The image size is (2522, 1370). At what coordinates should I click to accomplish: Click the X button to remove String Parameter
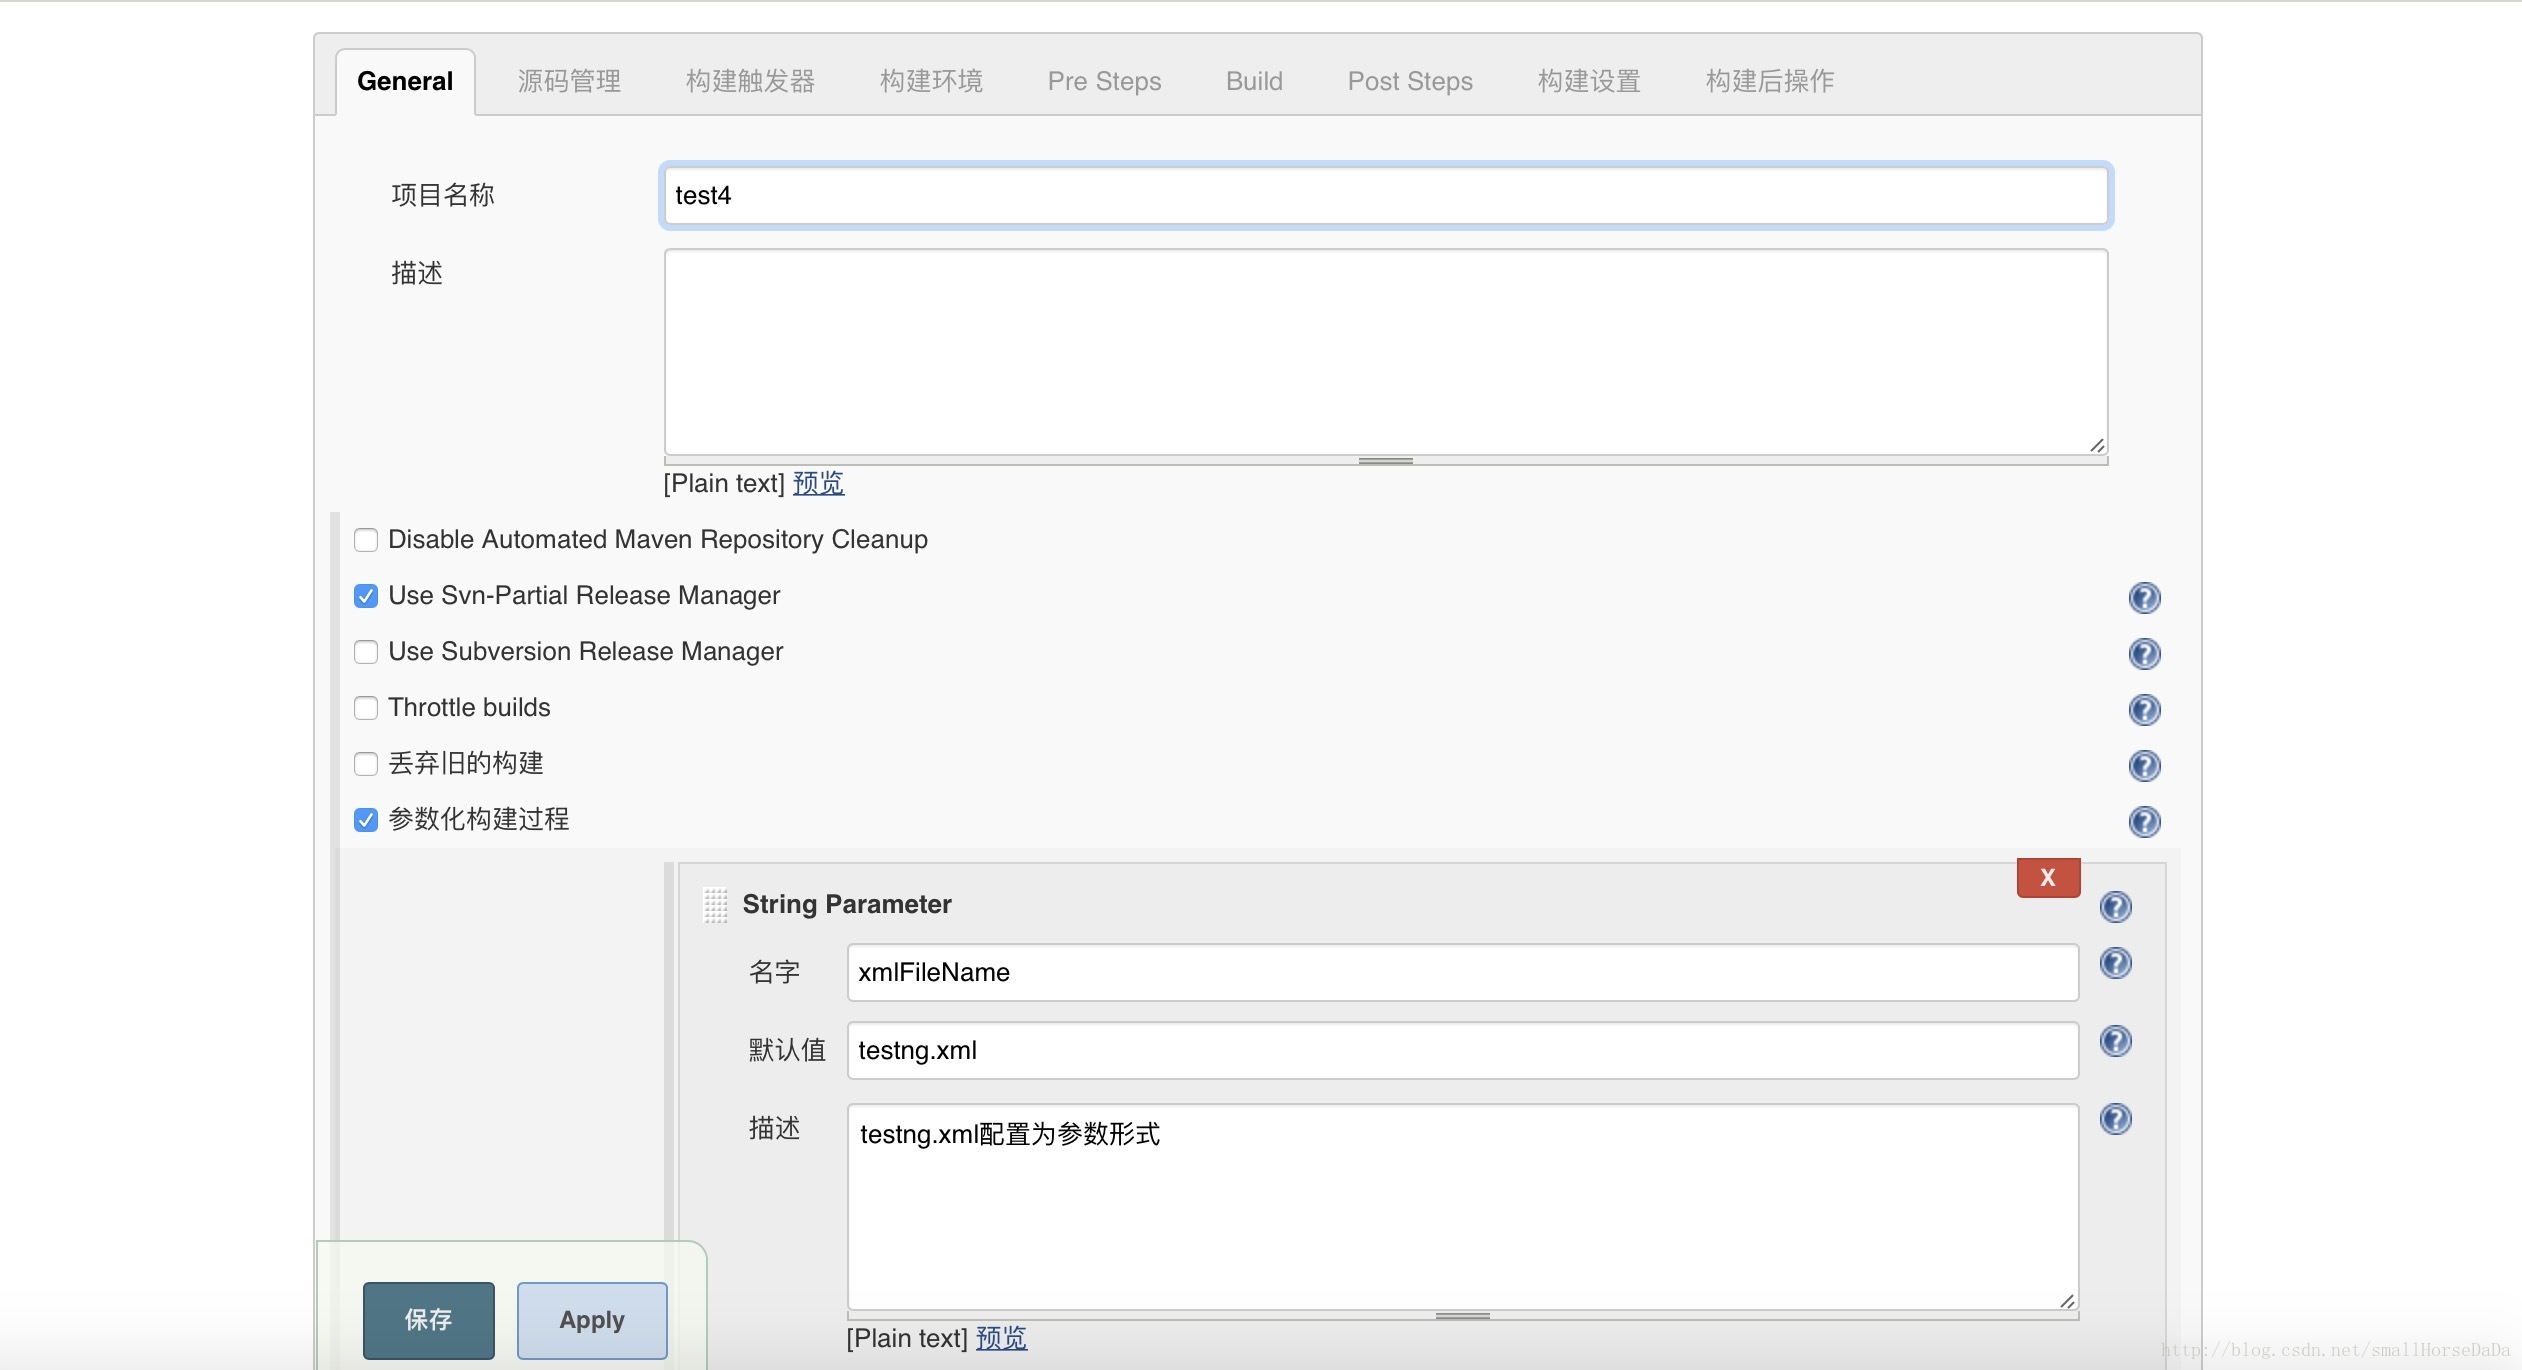2046,877
